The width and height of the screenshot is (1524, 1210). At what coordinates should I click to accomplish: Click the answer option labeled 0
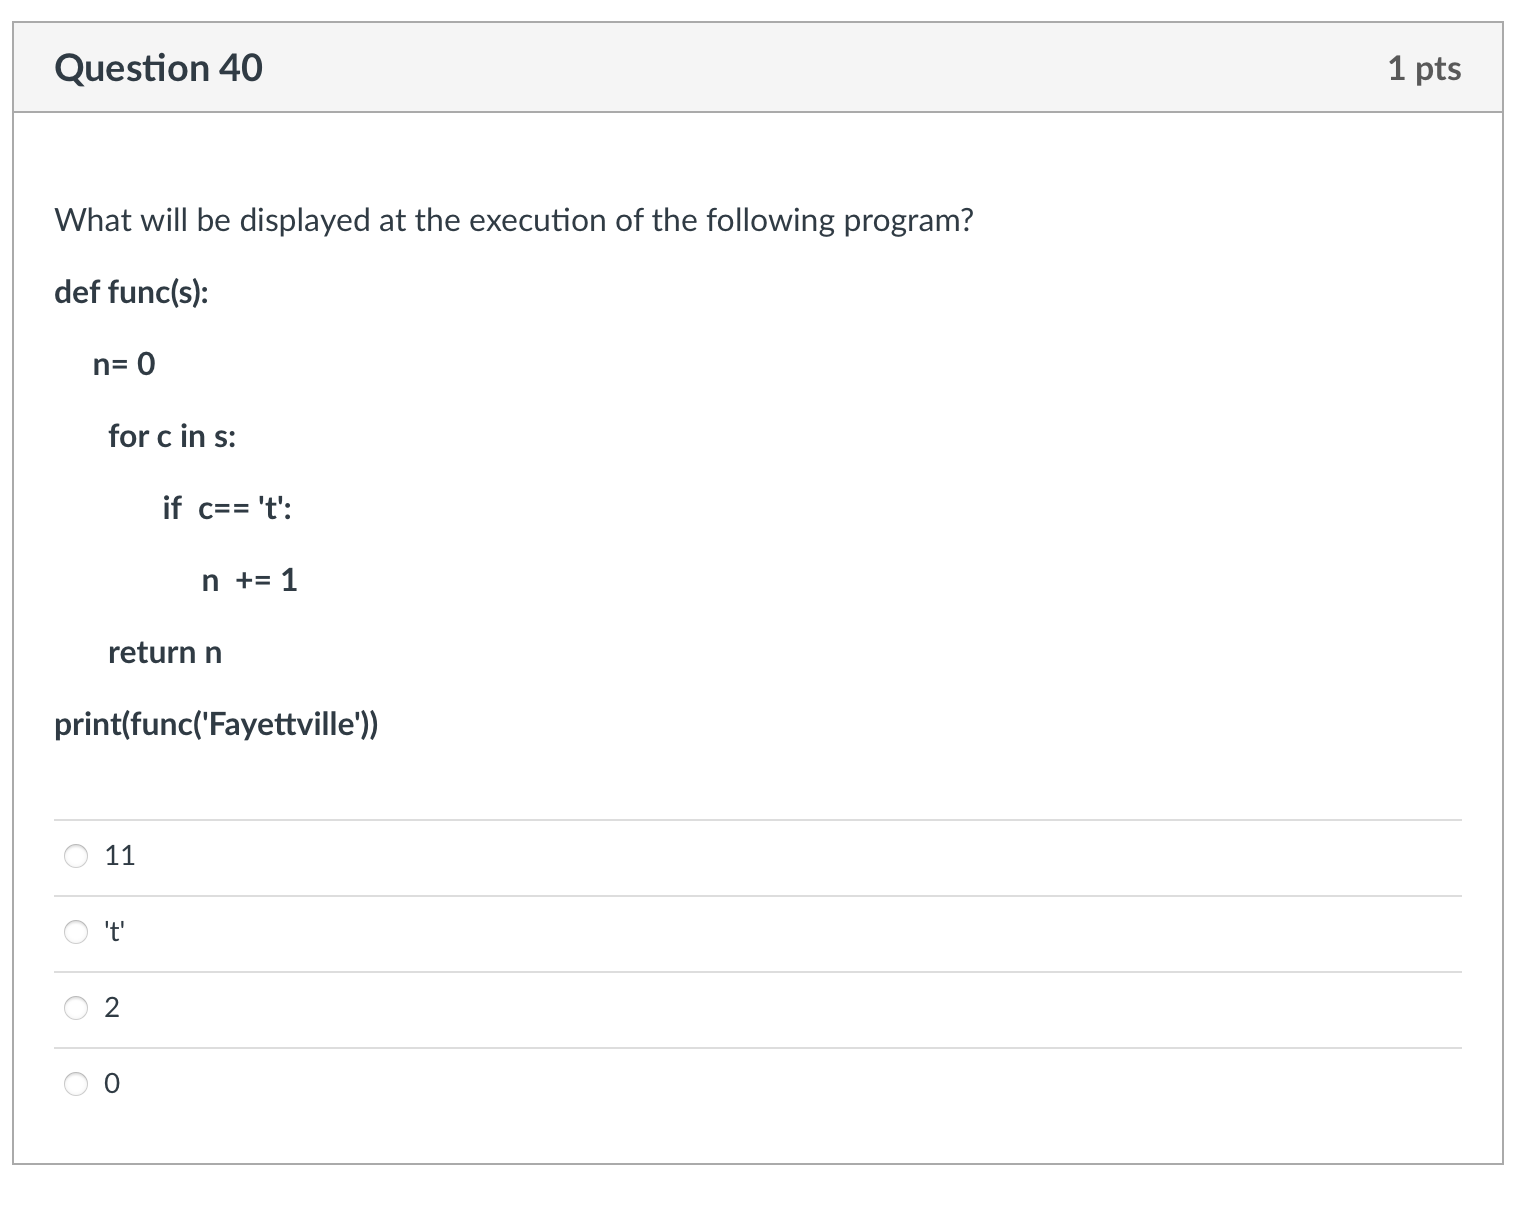point(111,1083)
